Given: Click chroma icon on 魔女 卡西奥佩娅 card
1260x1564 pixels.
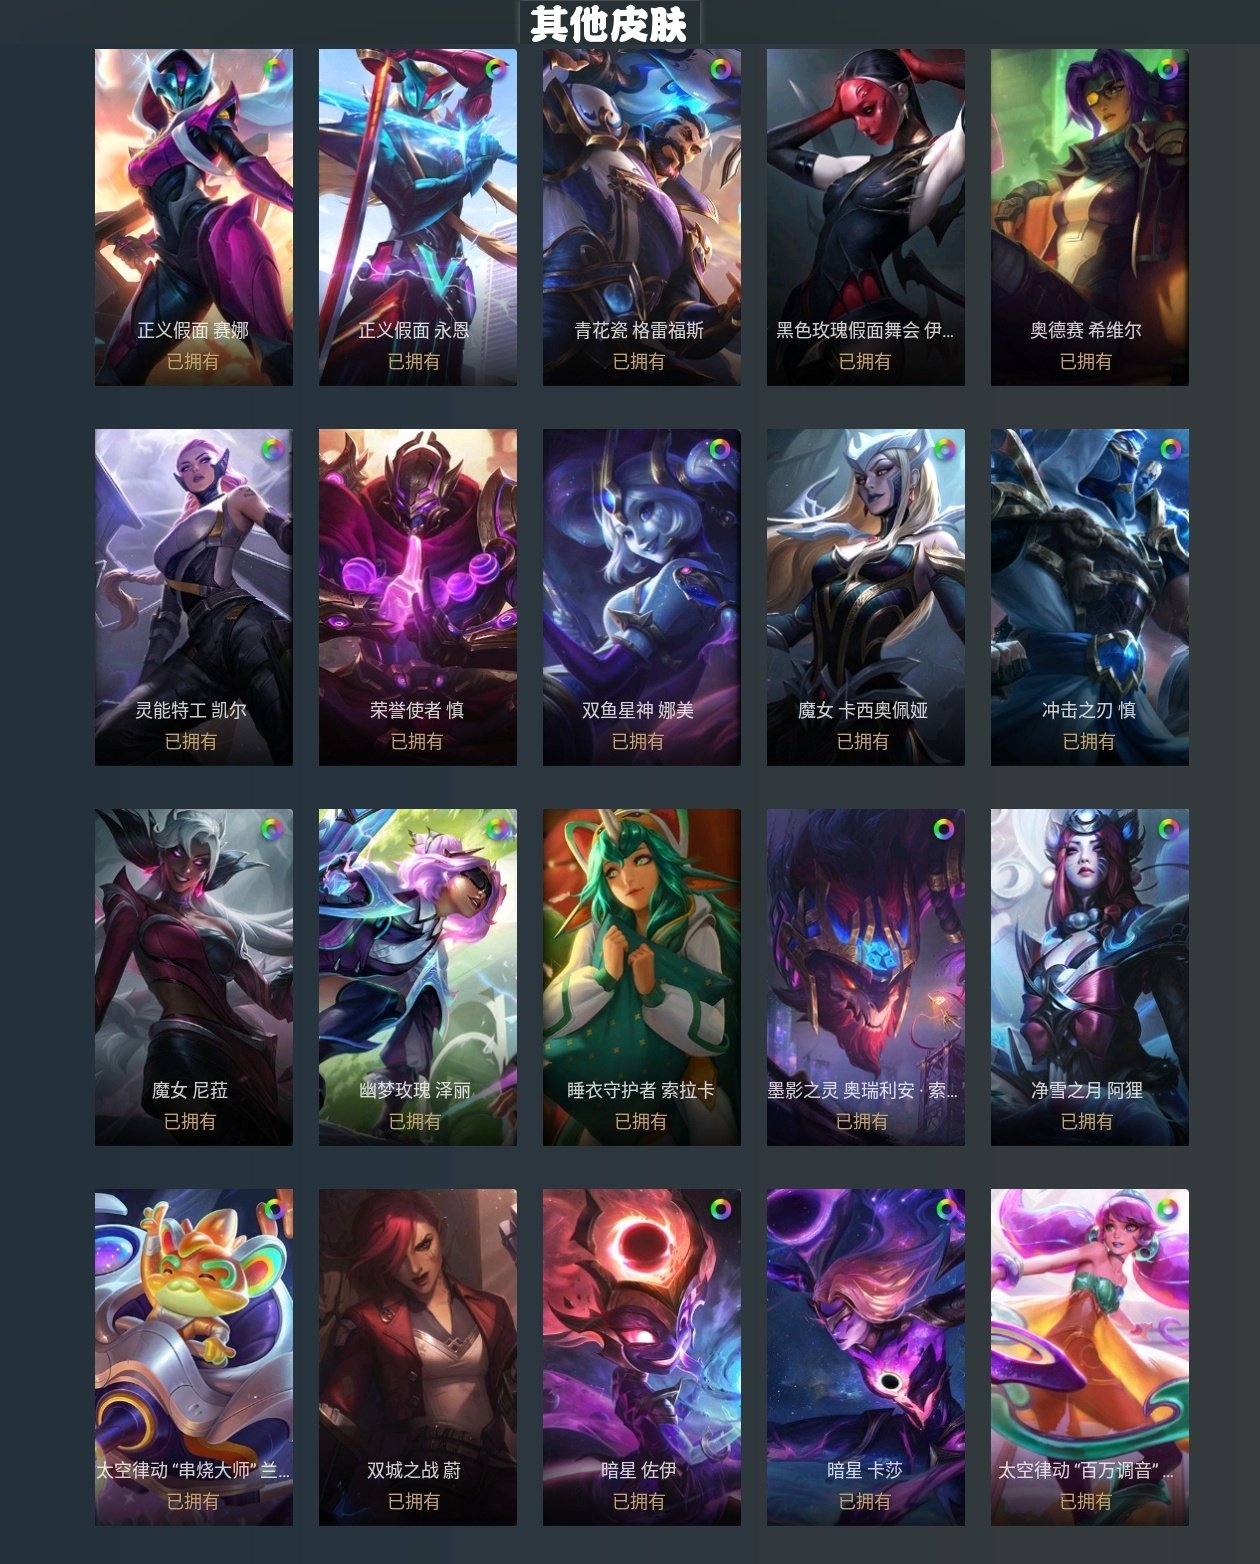Looking at the screenshot, I should (x=944, y=449).
